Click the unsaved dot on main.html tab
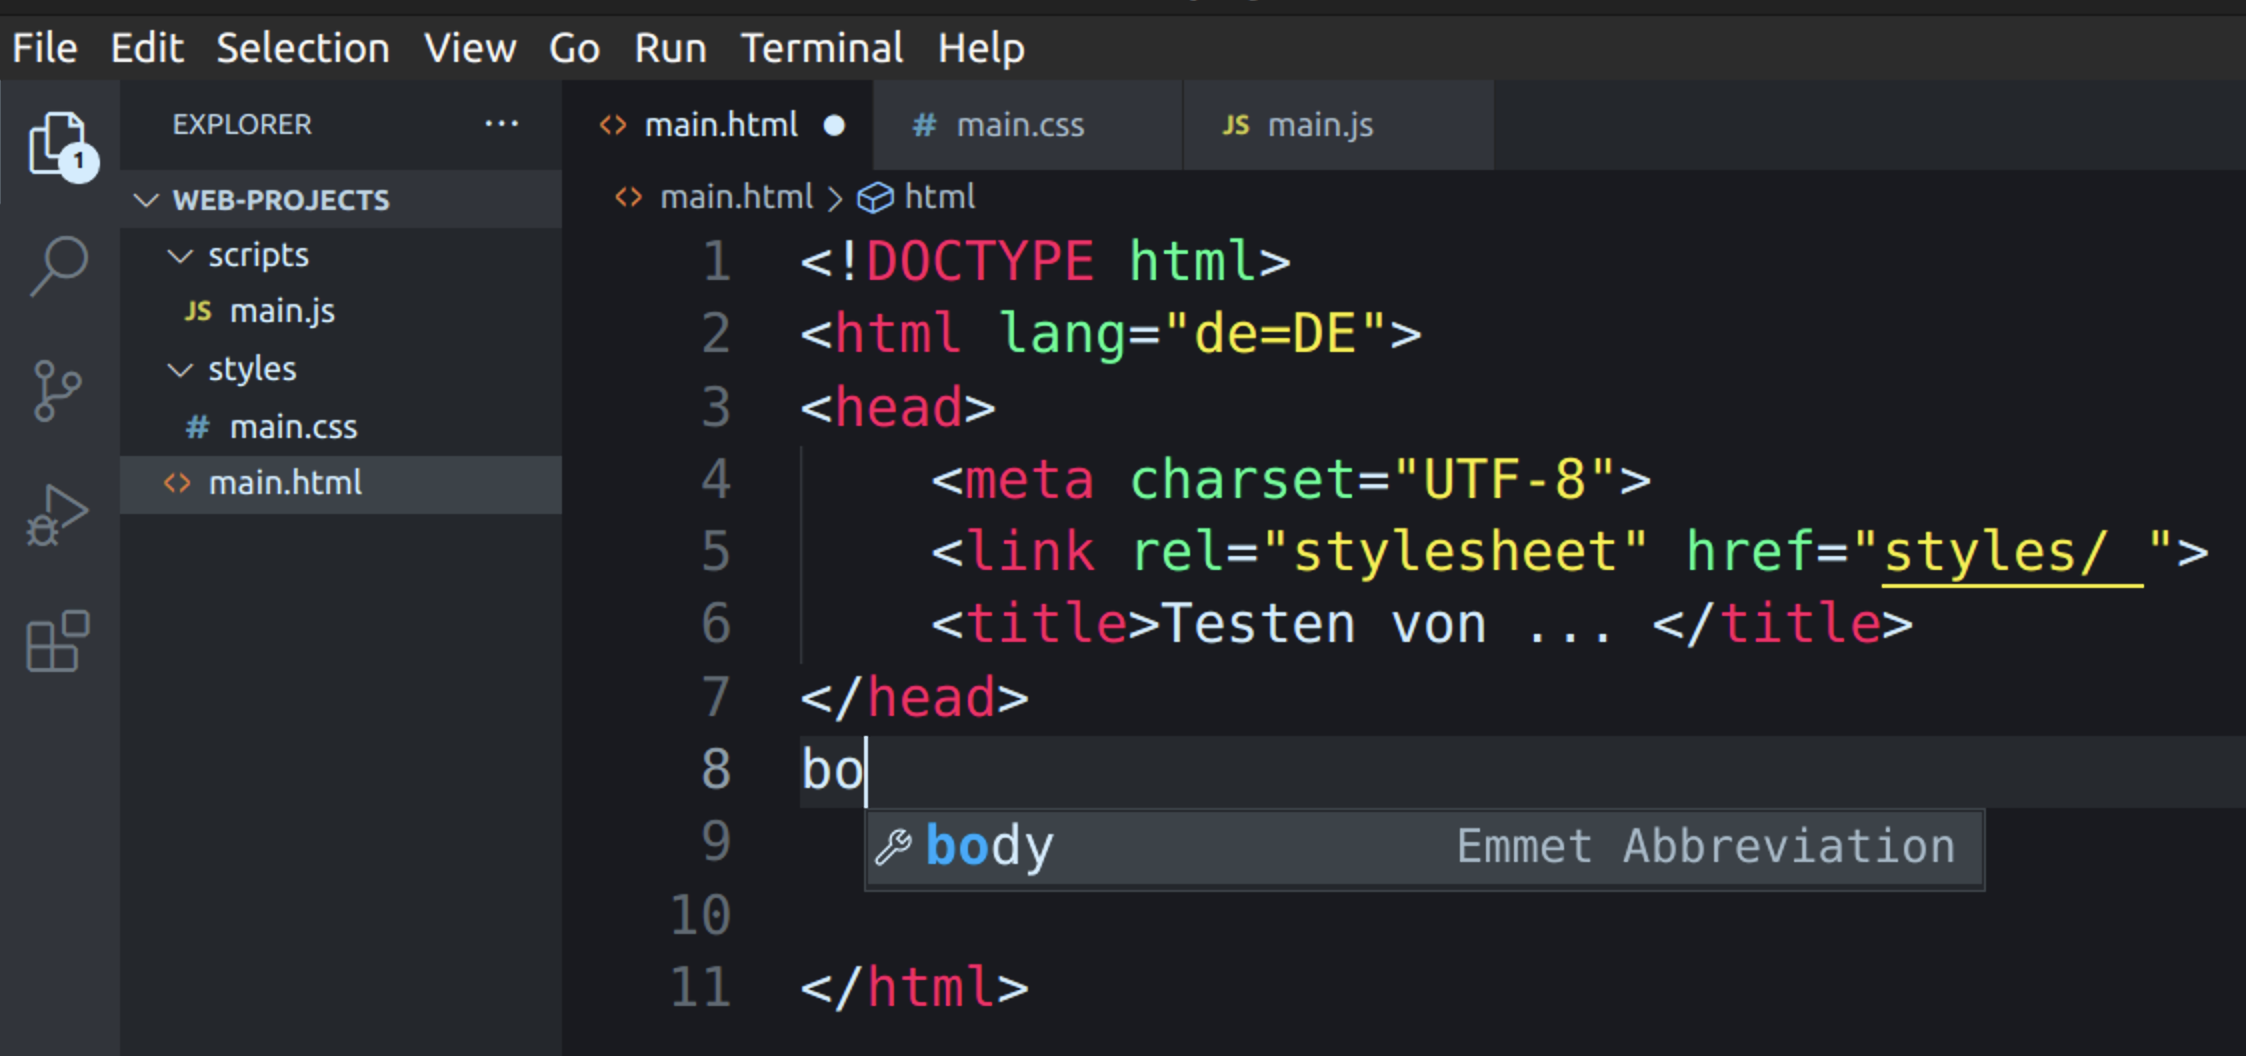Viewport: 2246px width, 1056px height. 834,125
